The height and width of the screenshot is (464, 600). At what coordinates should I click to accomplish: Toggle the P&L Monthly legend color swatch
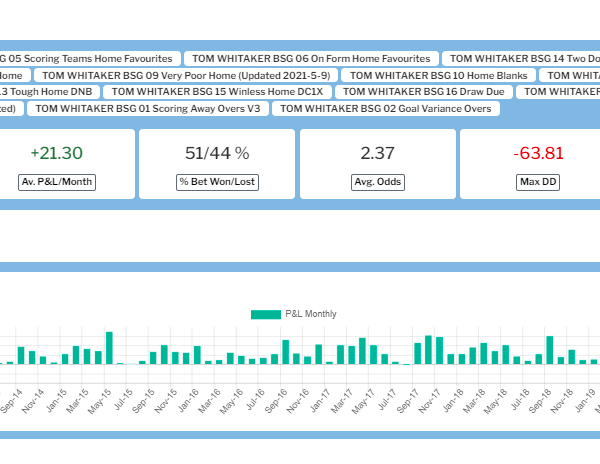(266, 314)
